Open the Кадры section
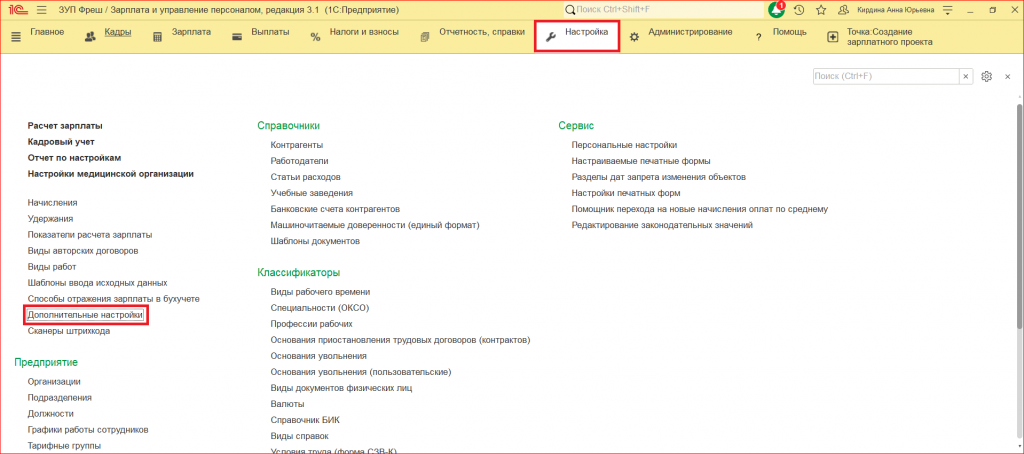 (118, 32)
